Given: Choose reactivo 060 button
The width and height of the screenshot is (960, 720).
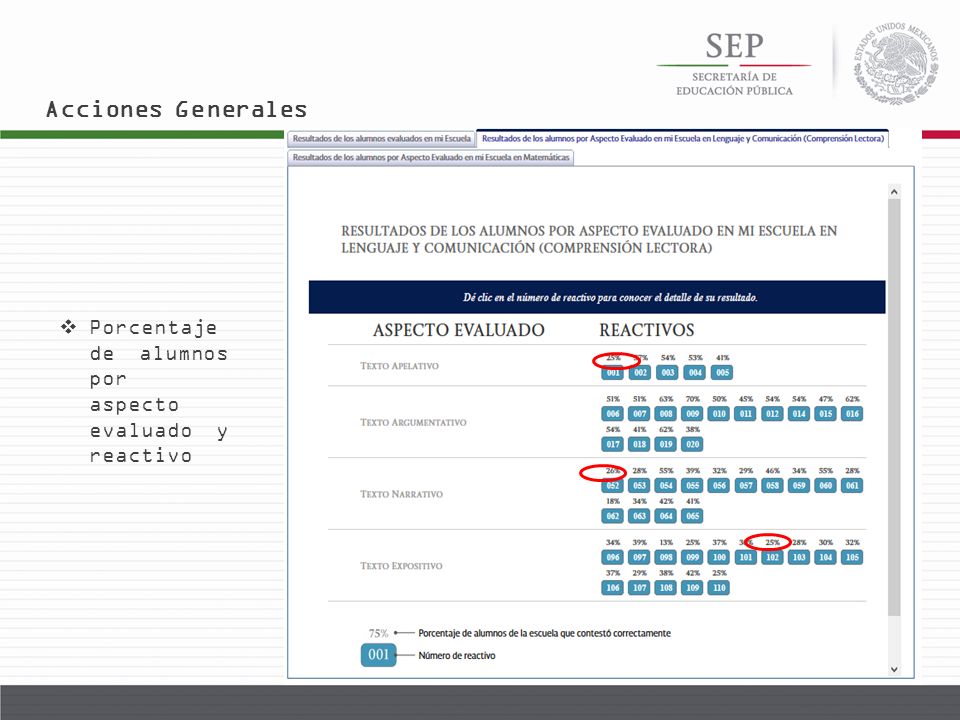Looking at the screenshot, I should (826, 486).
